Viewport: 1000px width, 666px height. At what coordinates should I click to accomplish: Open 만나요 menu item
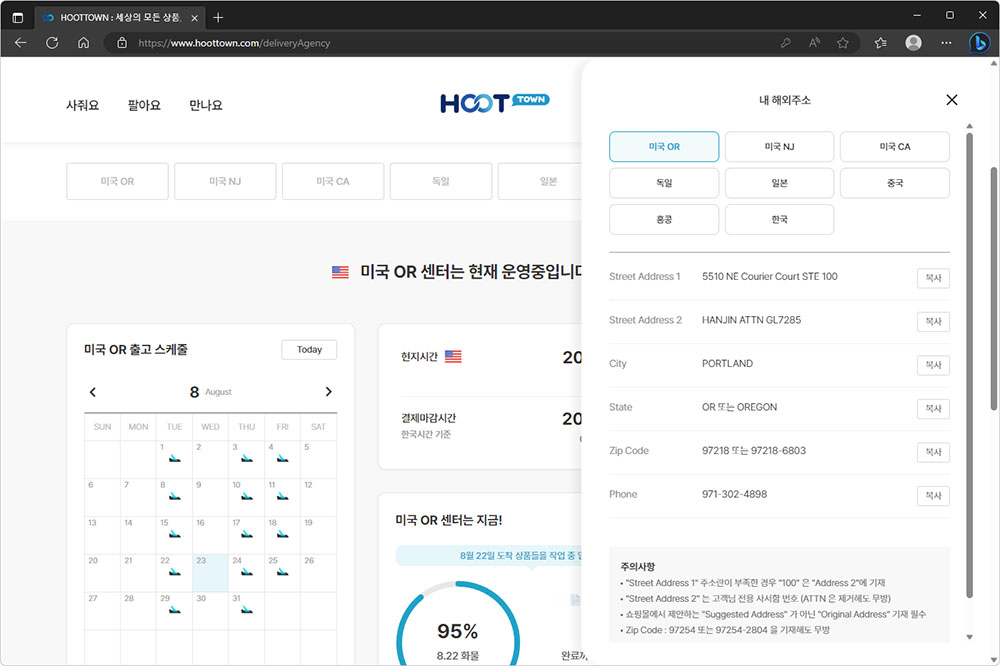coord(205,105)
